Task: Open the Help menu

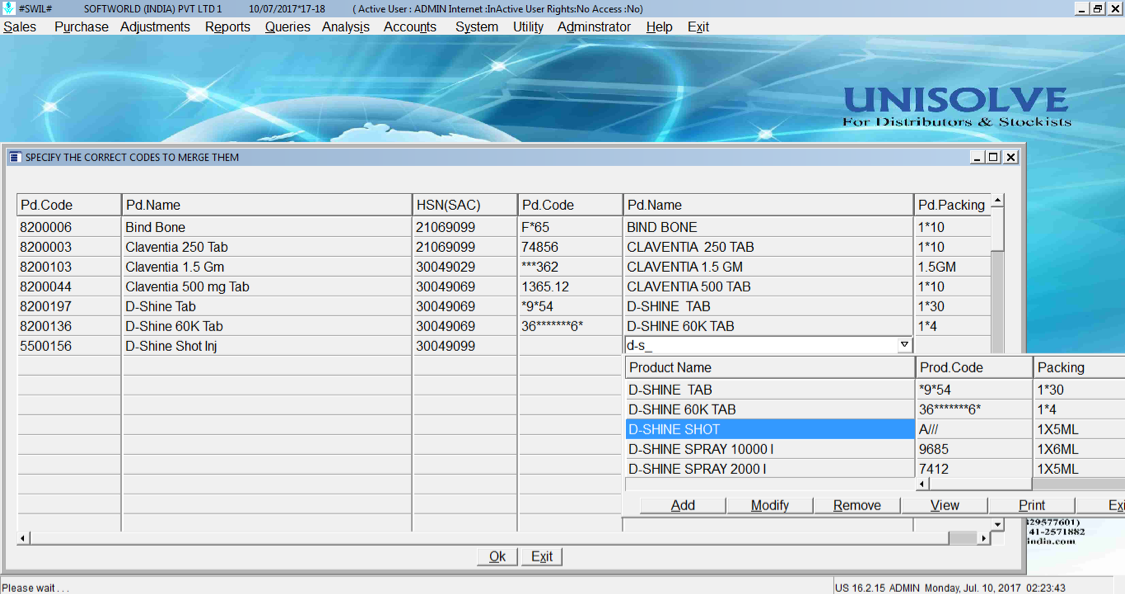Action: click(x=659, y=27)
